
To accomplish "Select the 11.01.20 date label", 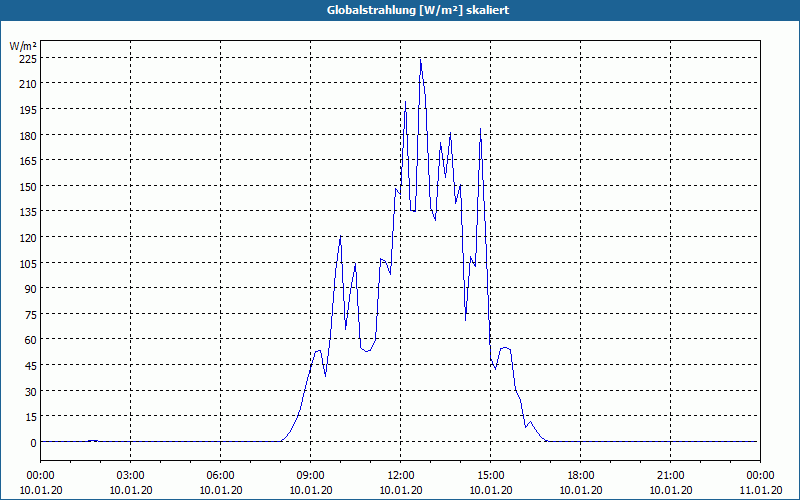I will tap(760, 490).
